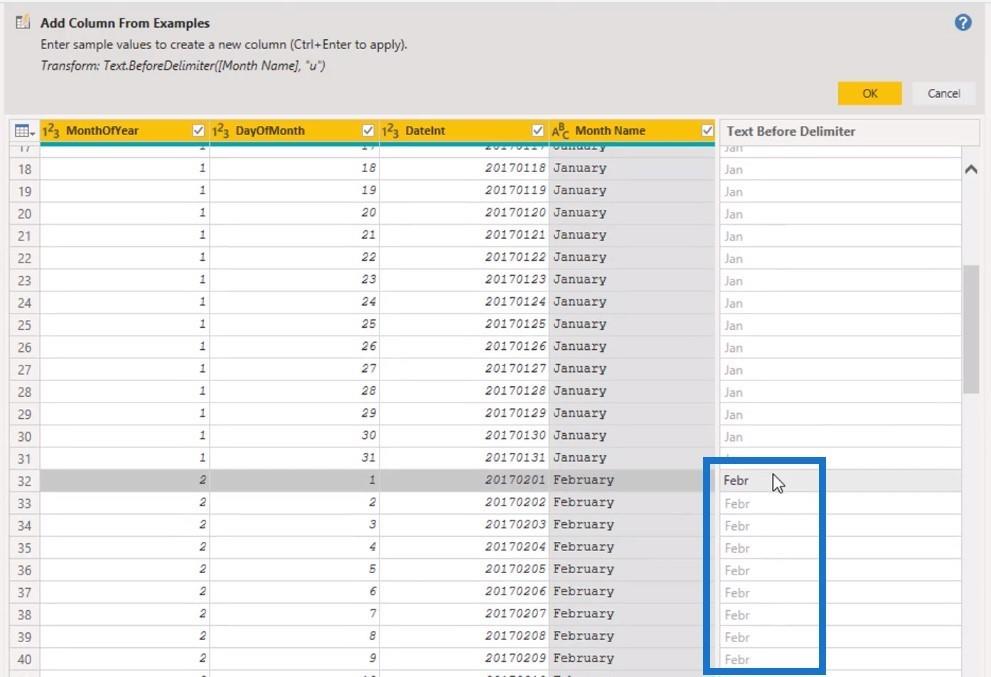Click the cell 20170118 in DateInt
This screenshot has height=677, width=991.
[x=464, y=168]
